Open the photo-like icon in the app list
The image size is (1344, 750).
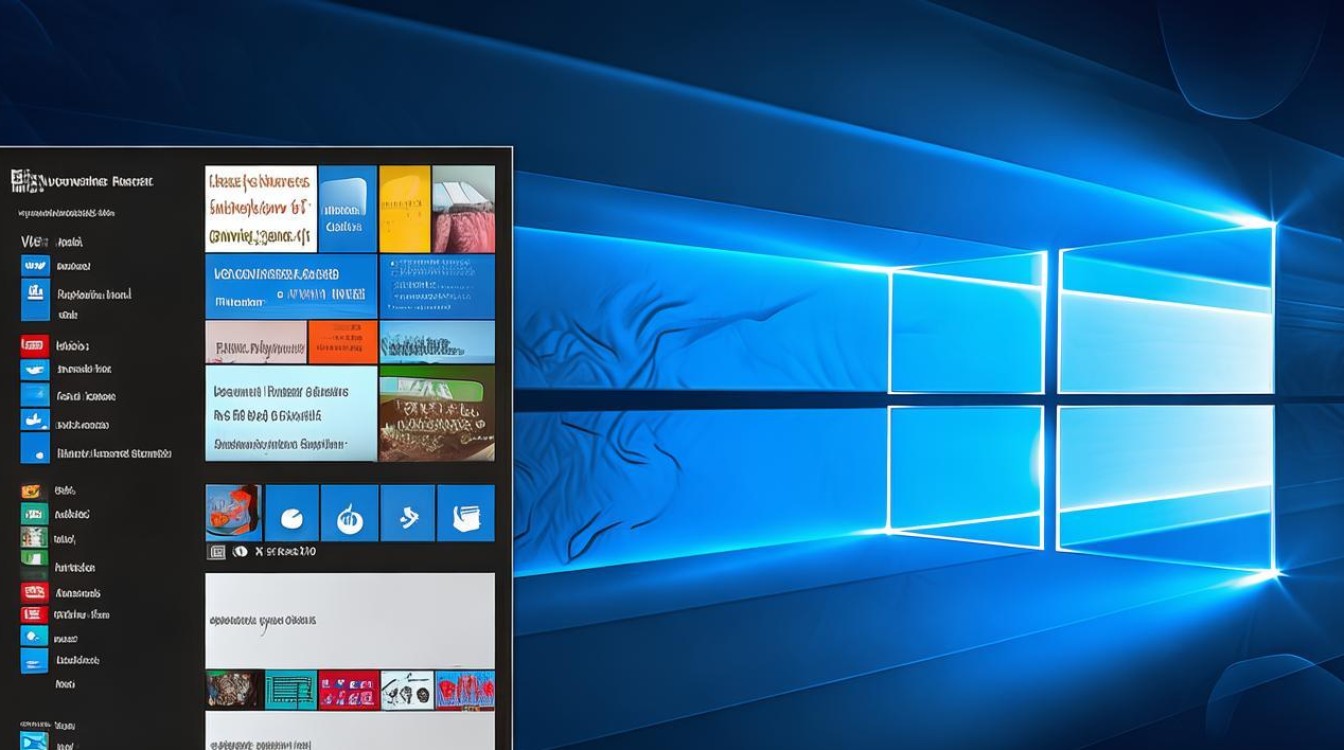pos(34,537)
